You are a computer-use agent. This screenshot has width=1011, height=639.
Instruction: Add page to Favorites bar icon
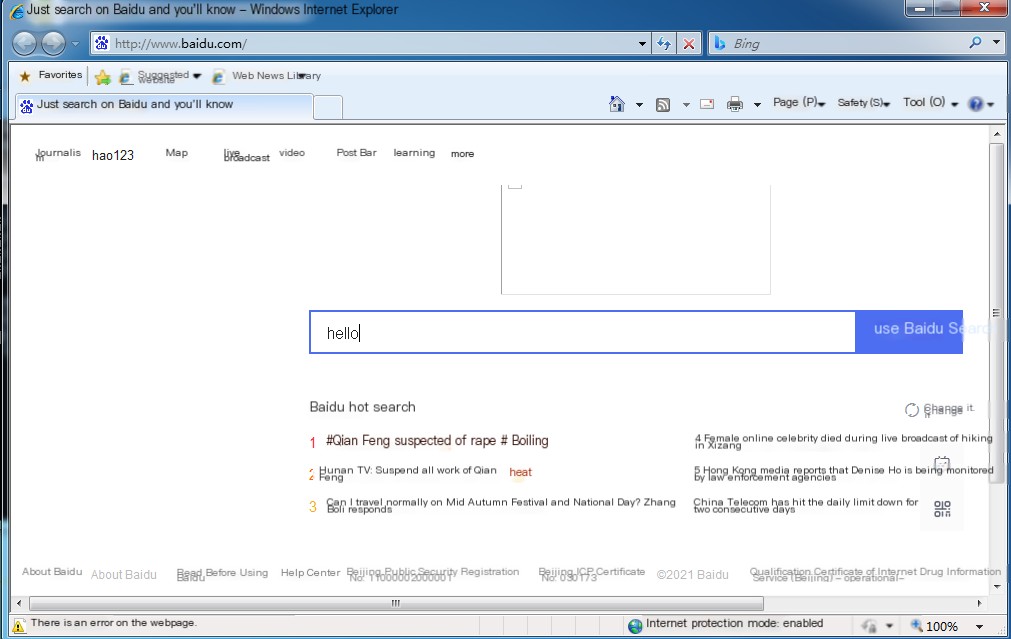click(x=103, y=77)
